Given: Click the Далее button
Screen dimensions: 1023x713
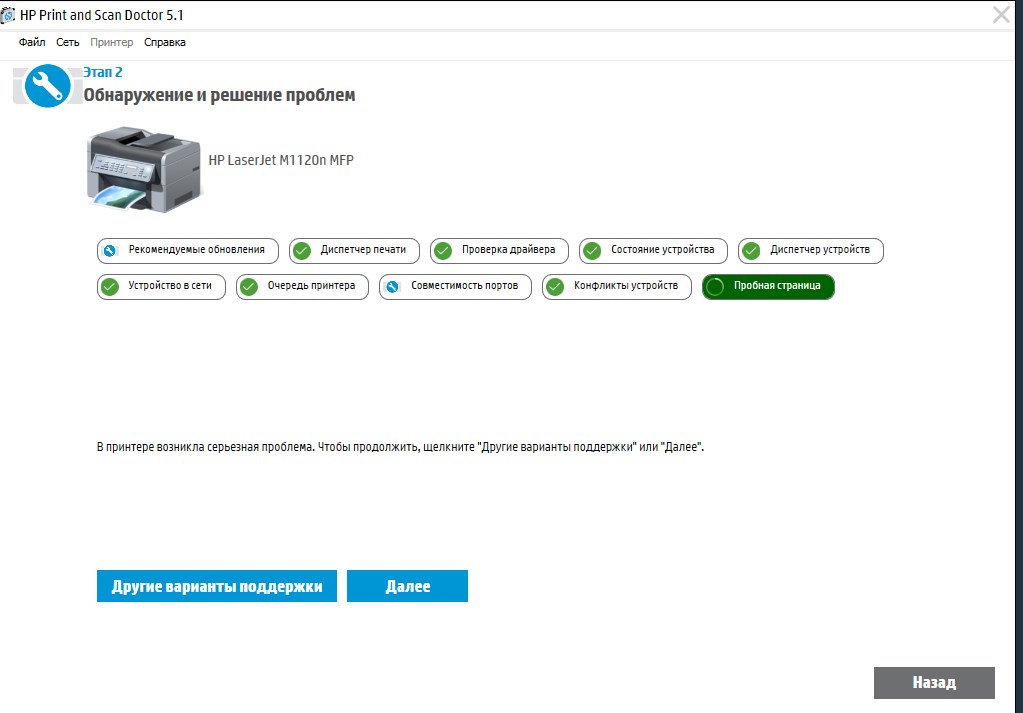Looking at the screenshot, I should click(x=407, y=586).
